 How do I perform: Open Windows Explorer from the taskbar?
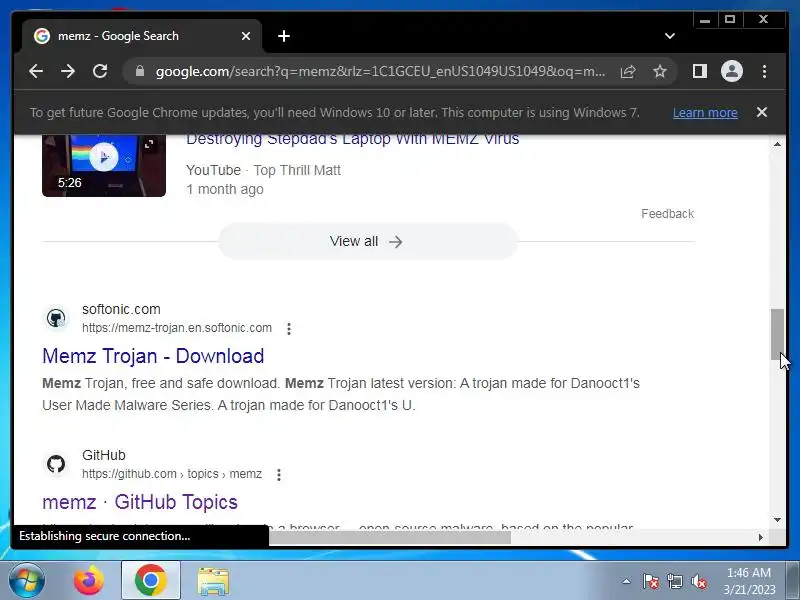[213, 581]
